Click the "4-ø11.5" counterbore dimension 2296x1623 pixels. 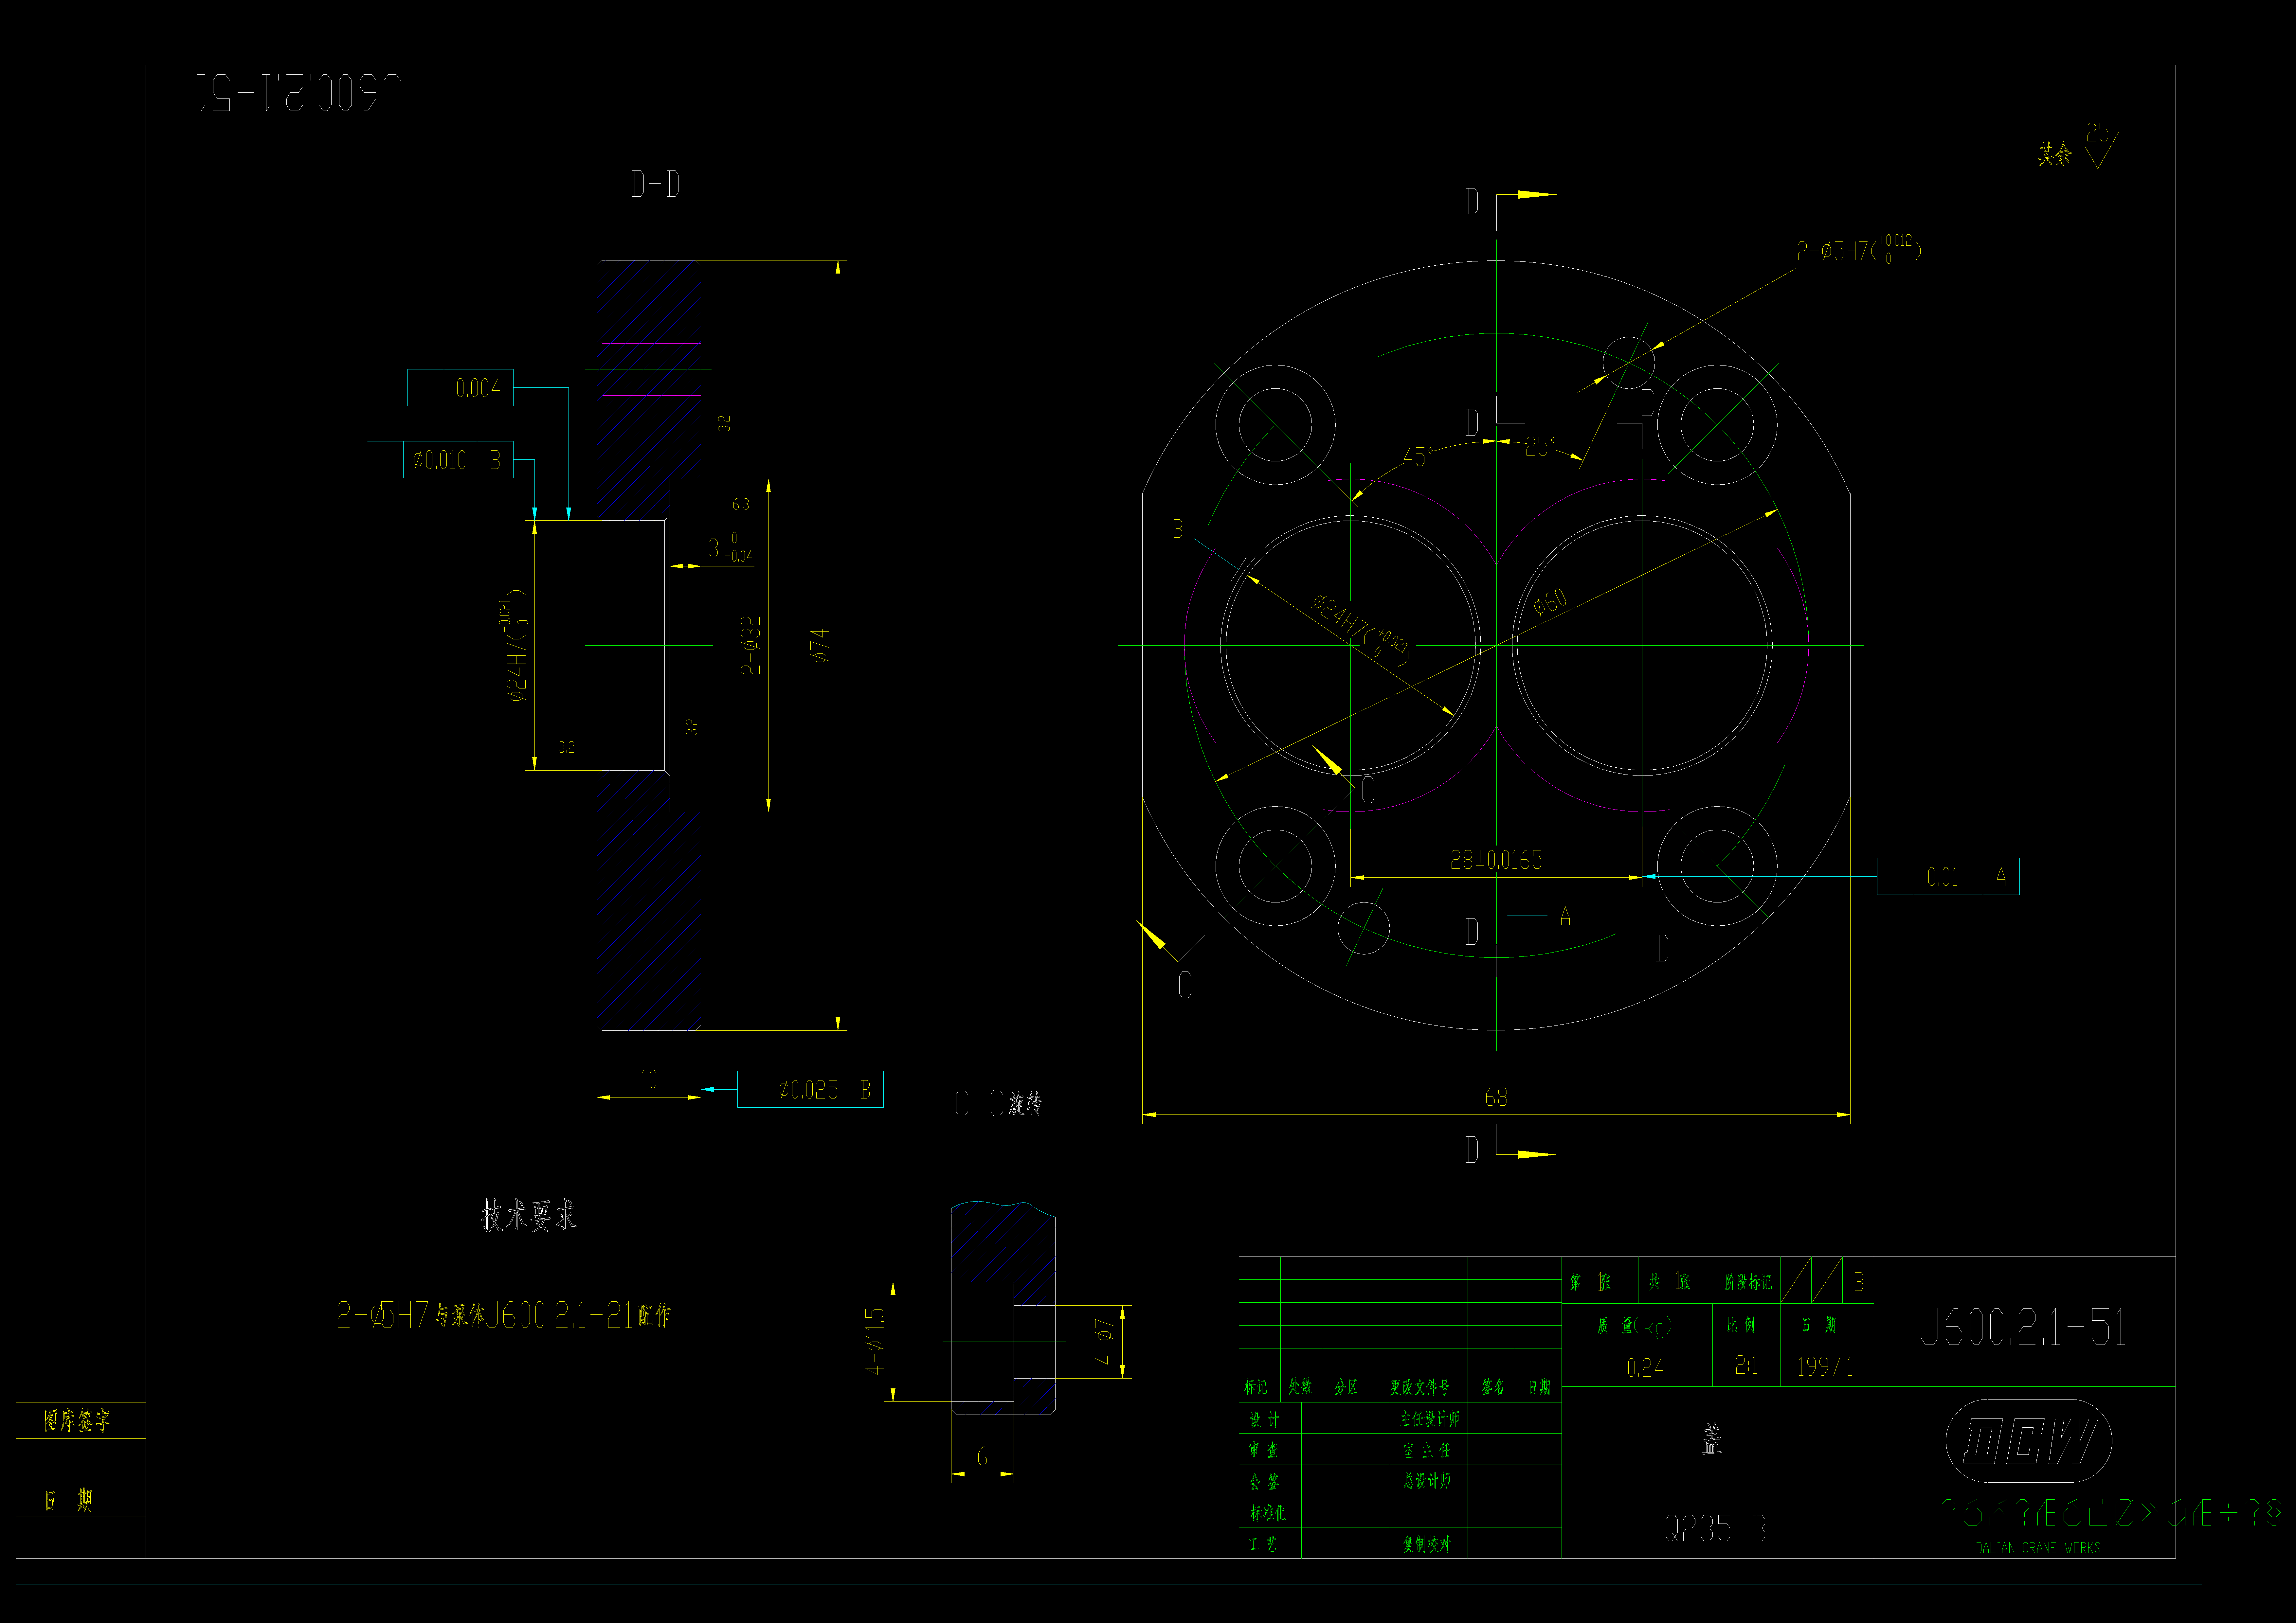pos(875,1341)
